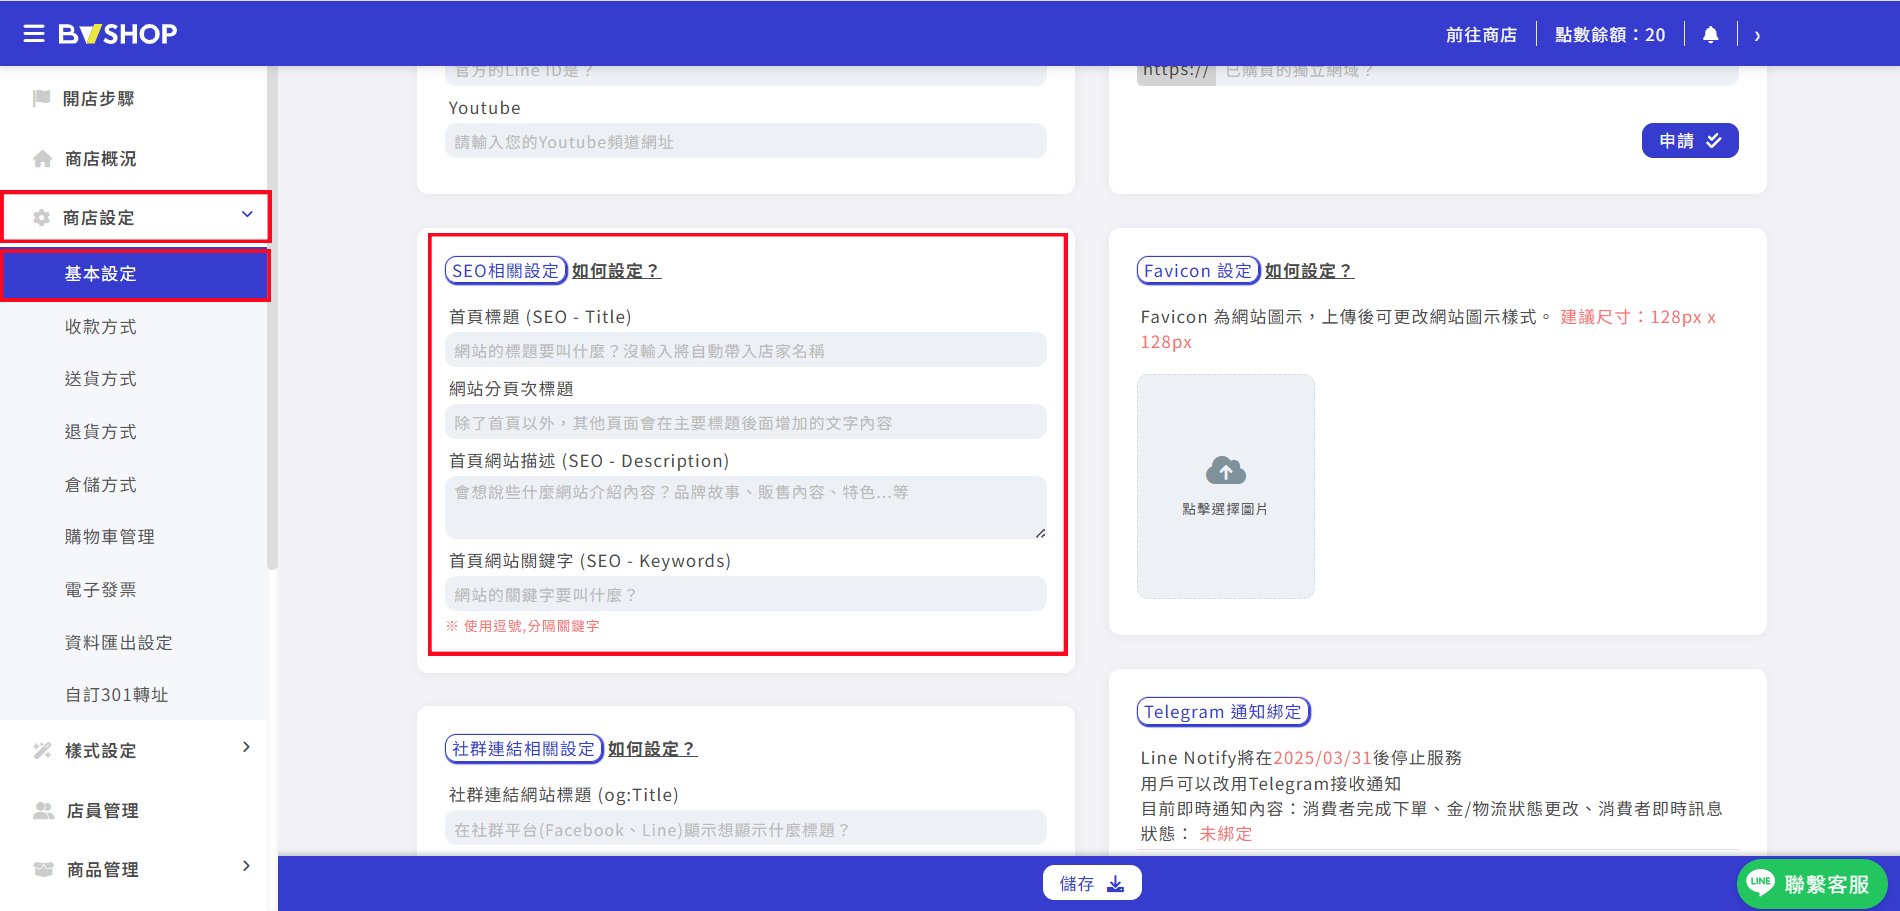This screenshot has height=911, width=1900.
Task: Expand the 商品管理 chevron
Action: pos(246,867)
